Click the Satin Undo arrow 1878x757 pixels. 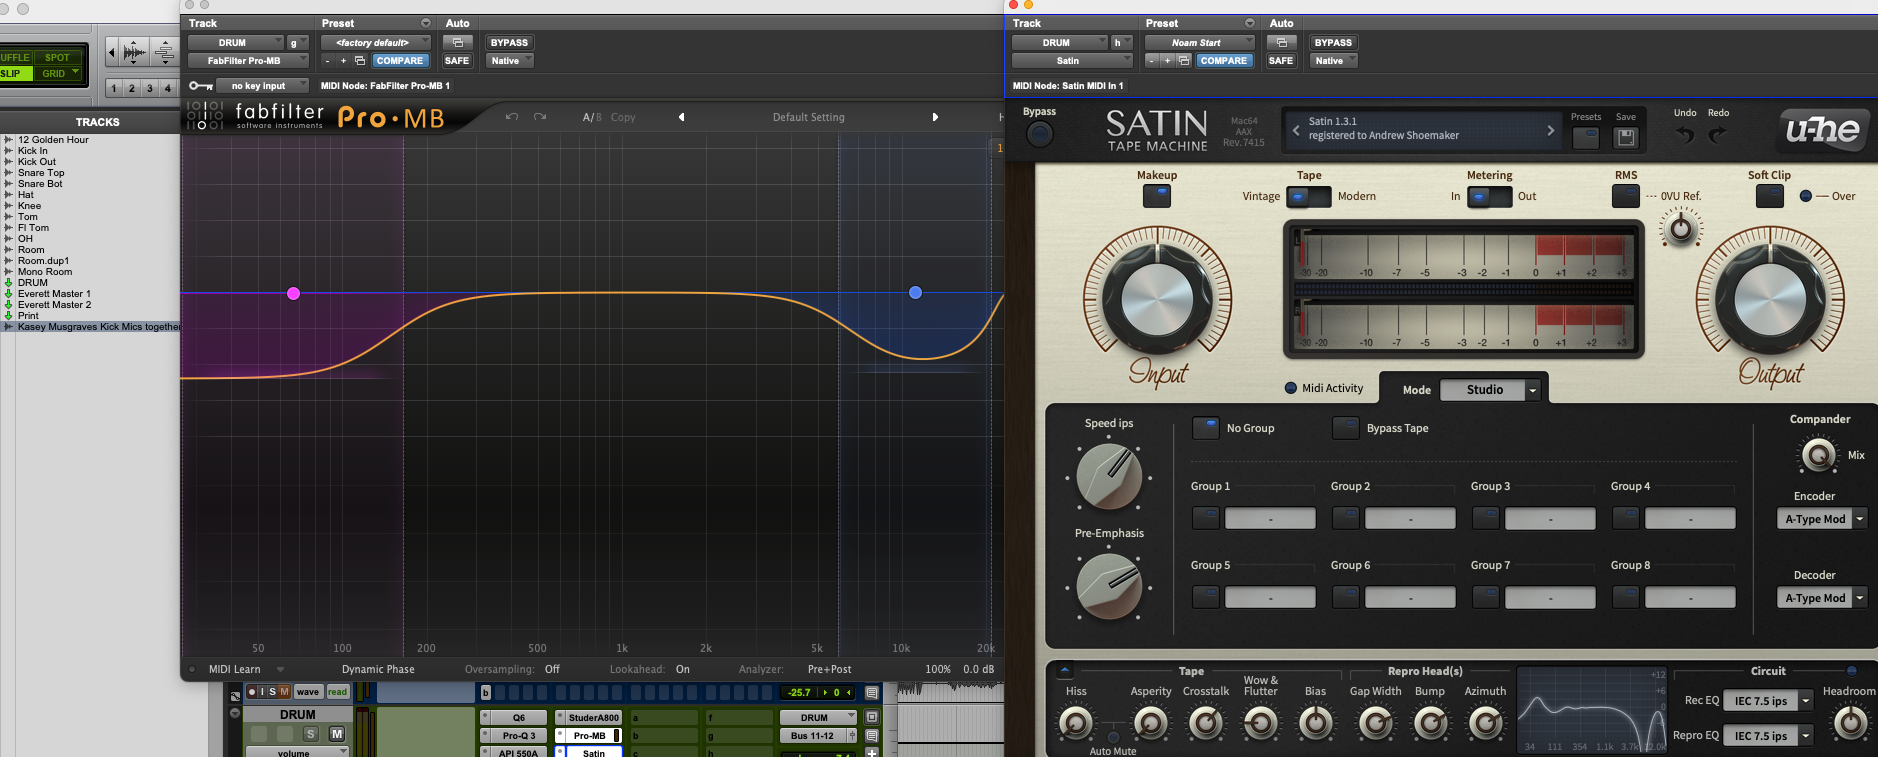[1685, 134]
